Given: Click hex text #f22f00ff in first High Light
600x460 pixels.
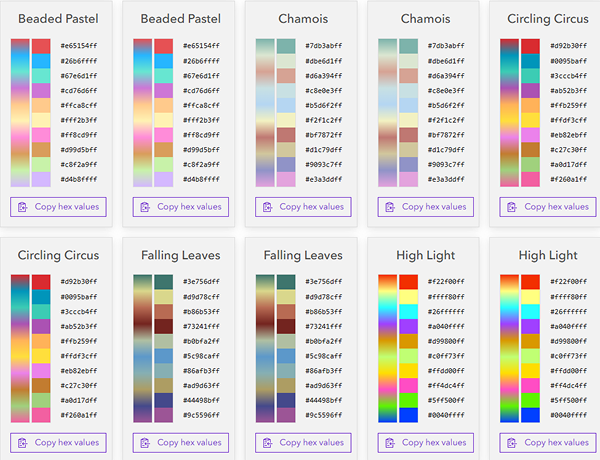Looking at the screenshot, I should point(446,282).
